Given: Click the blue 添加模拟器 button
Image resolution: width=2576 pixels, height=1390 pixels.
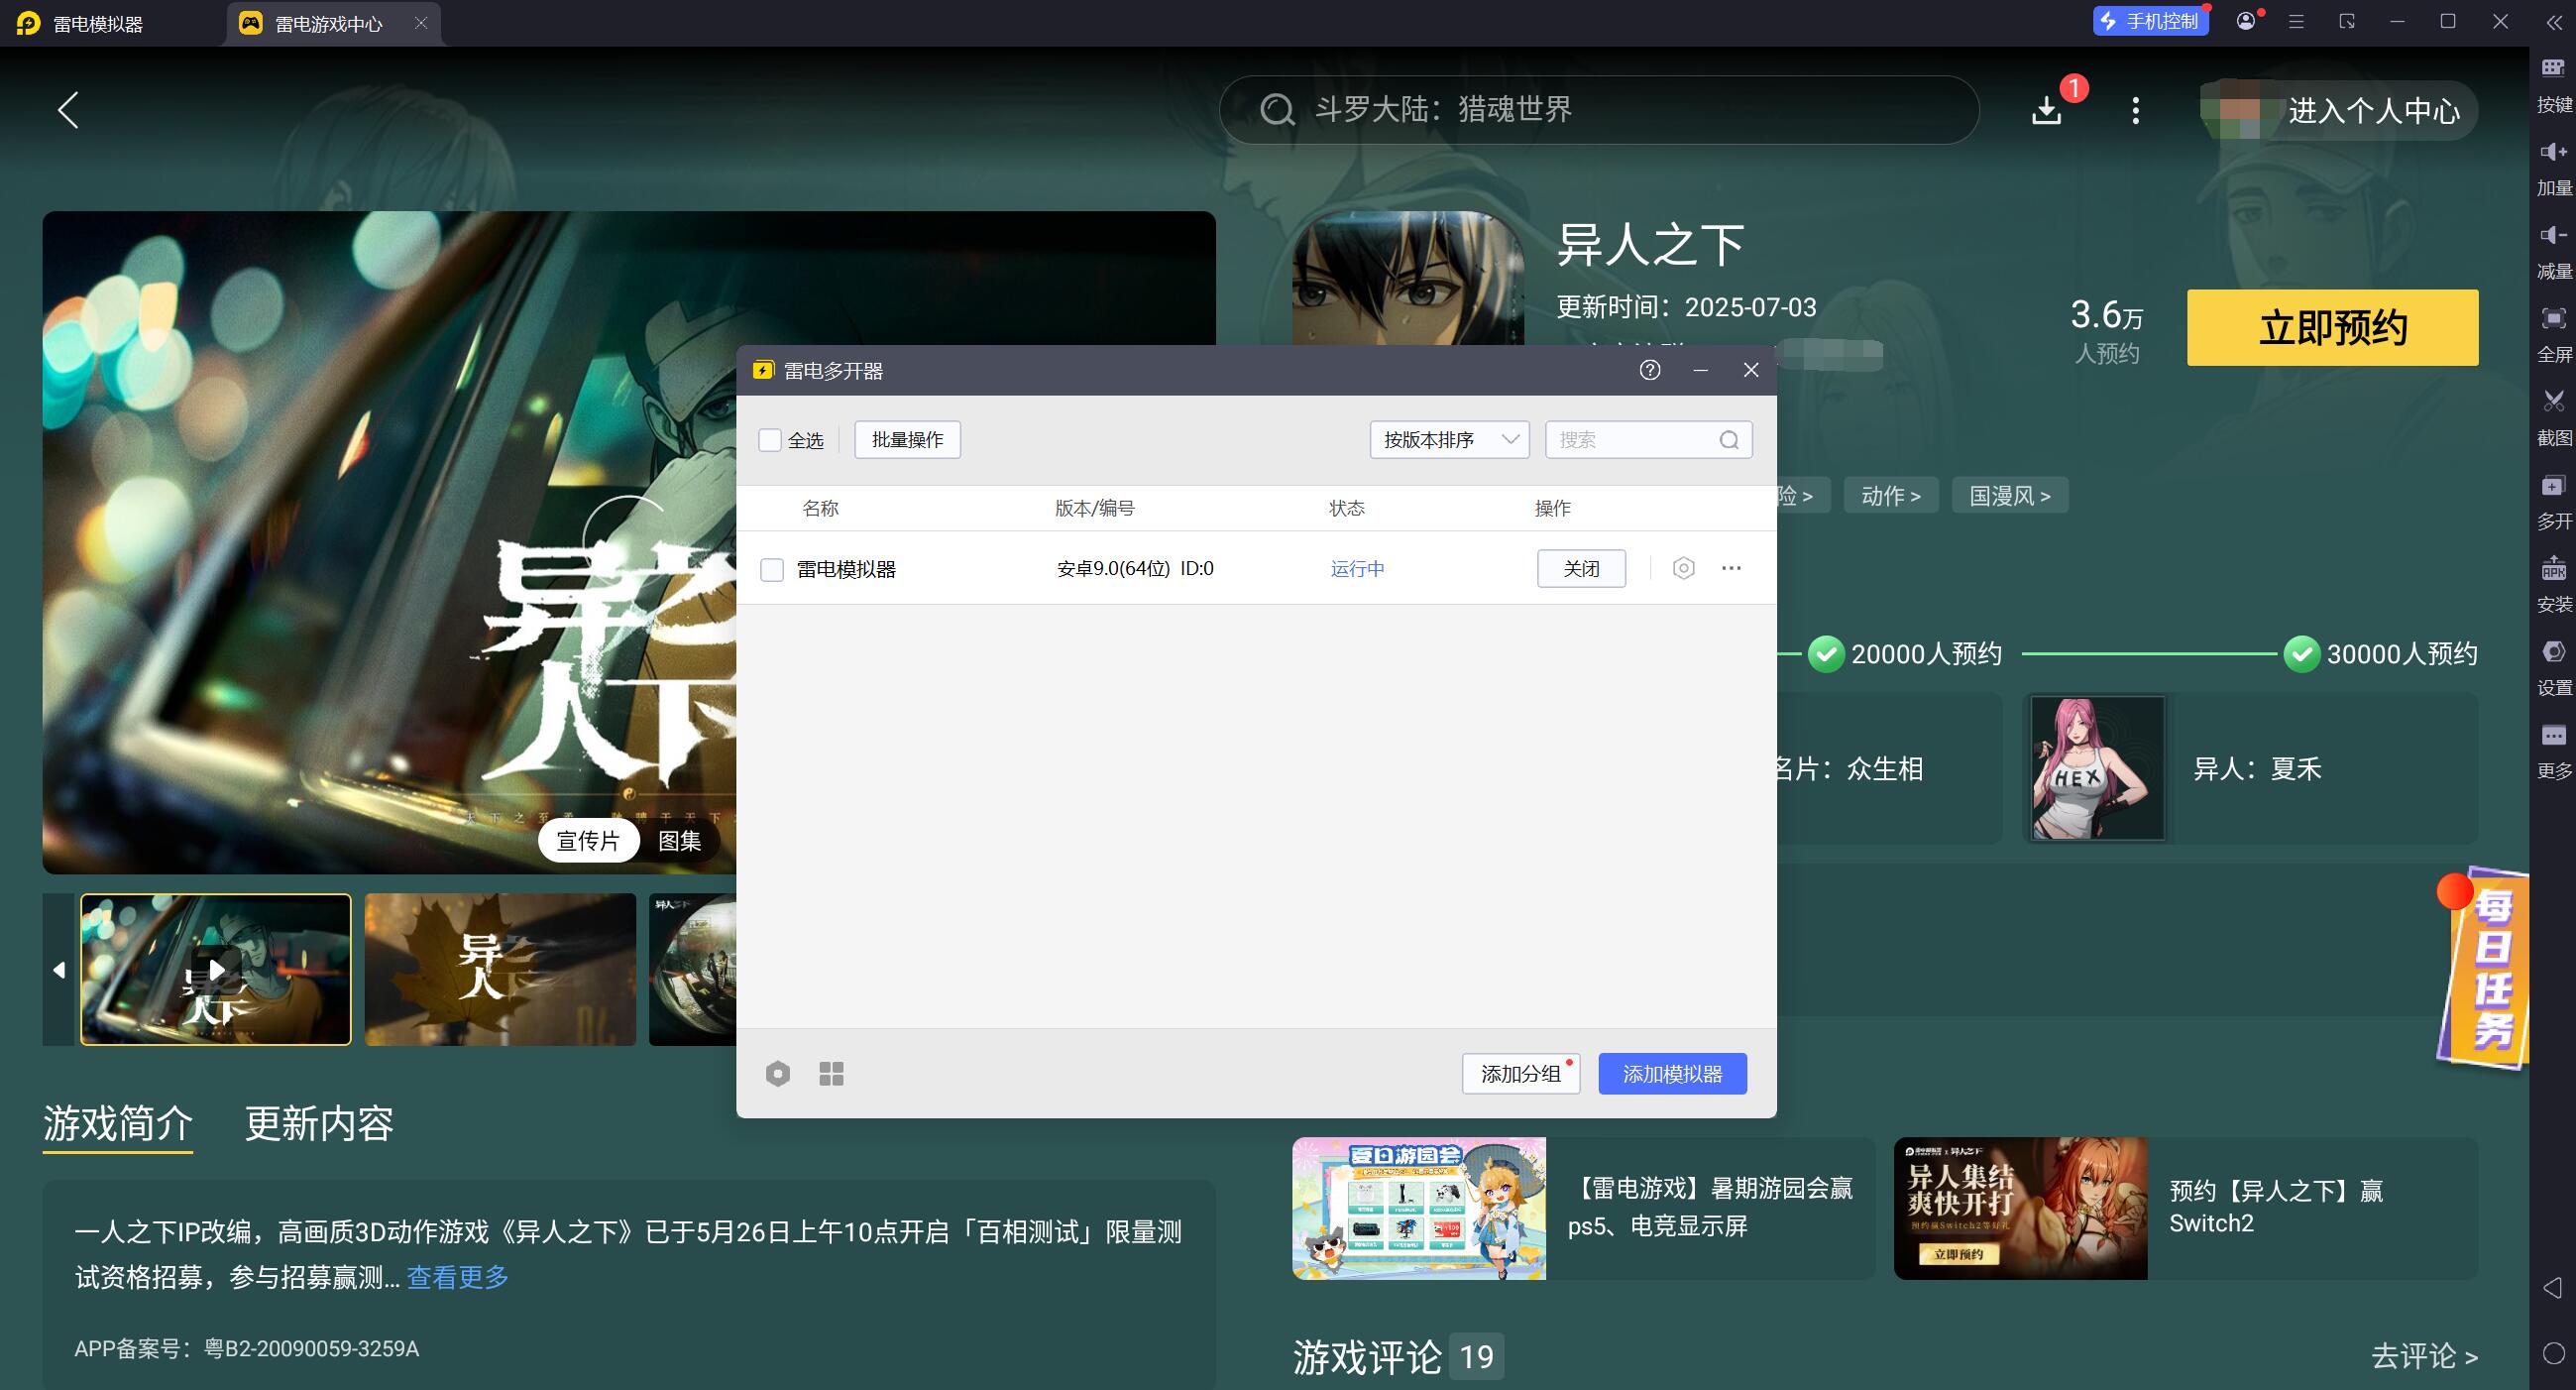Looking at the screenshot, I should [1672, 1074].
